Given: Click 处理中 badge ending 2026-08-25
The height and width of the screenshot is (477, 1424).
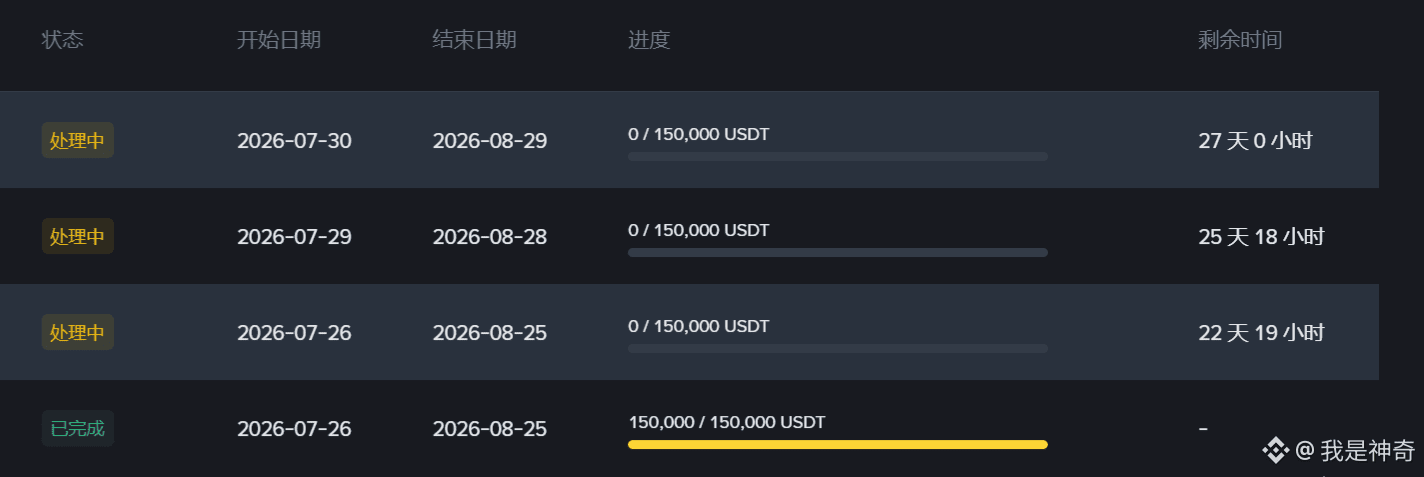Looking at the screenshot, I should (77, 332).
